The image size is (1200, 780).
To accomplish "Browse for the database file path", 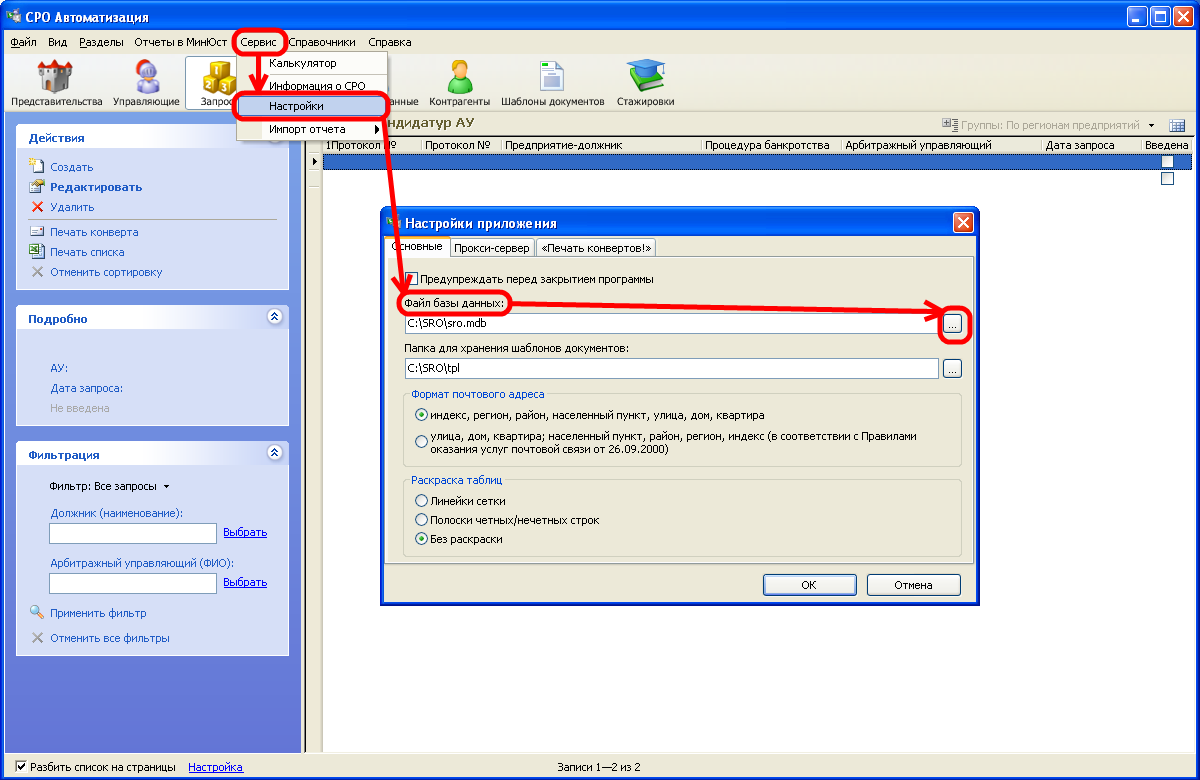I will 952,324.
